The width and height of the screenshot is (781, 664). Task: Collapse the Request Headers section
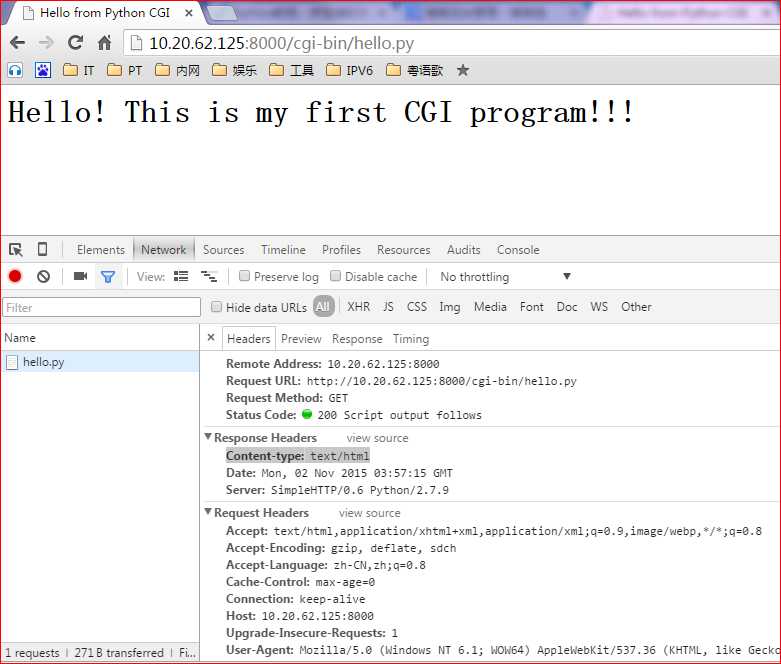(208, 512)
